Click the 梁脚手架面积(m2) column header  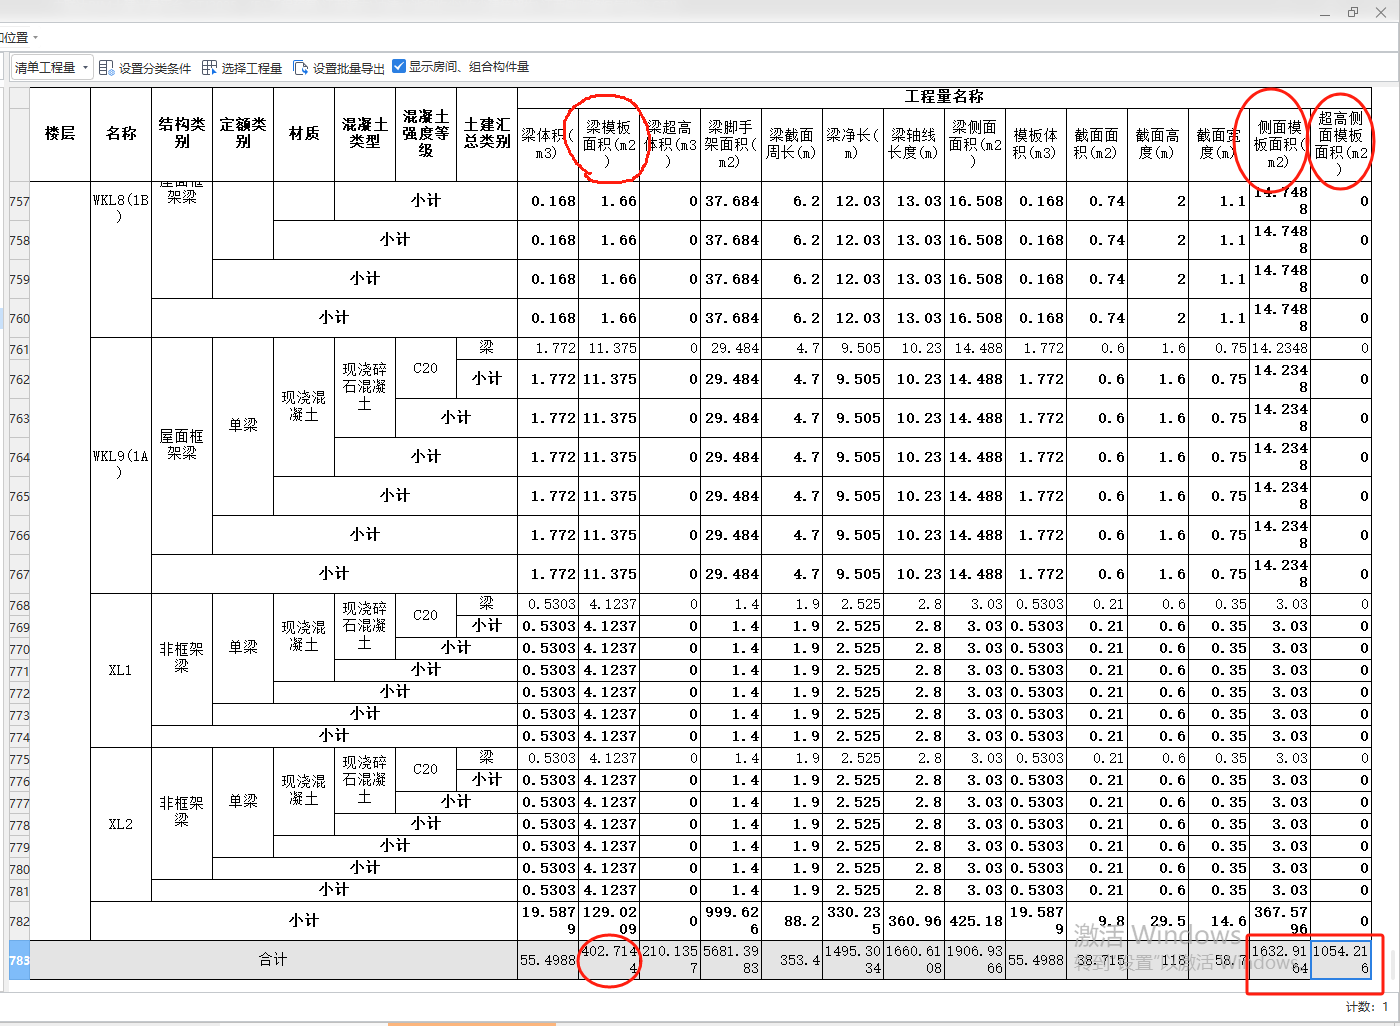tap(731, 144)
